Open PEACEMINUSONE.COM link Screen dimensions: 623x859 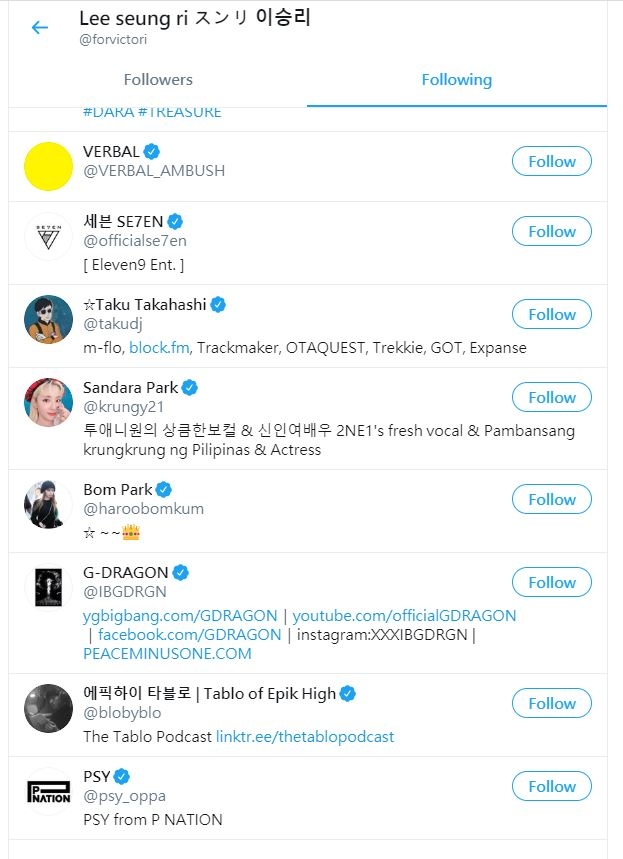click(167, 654)
